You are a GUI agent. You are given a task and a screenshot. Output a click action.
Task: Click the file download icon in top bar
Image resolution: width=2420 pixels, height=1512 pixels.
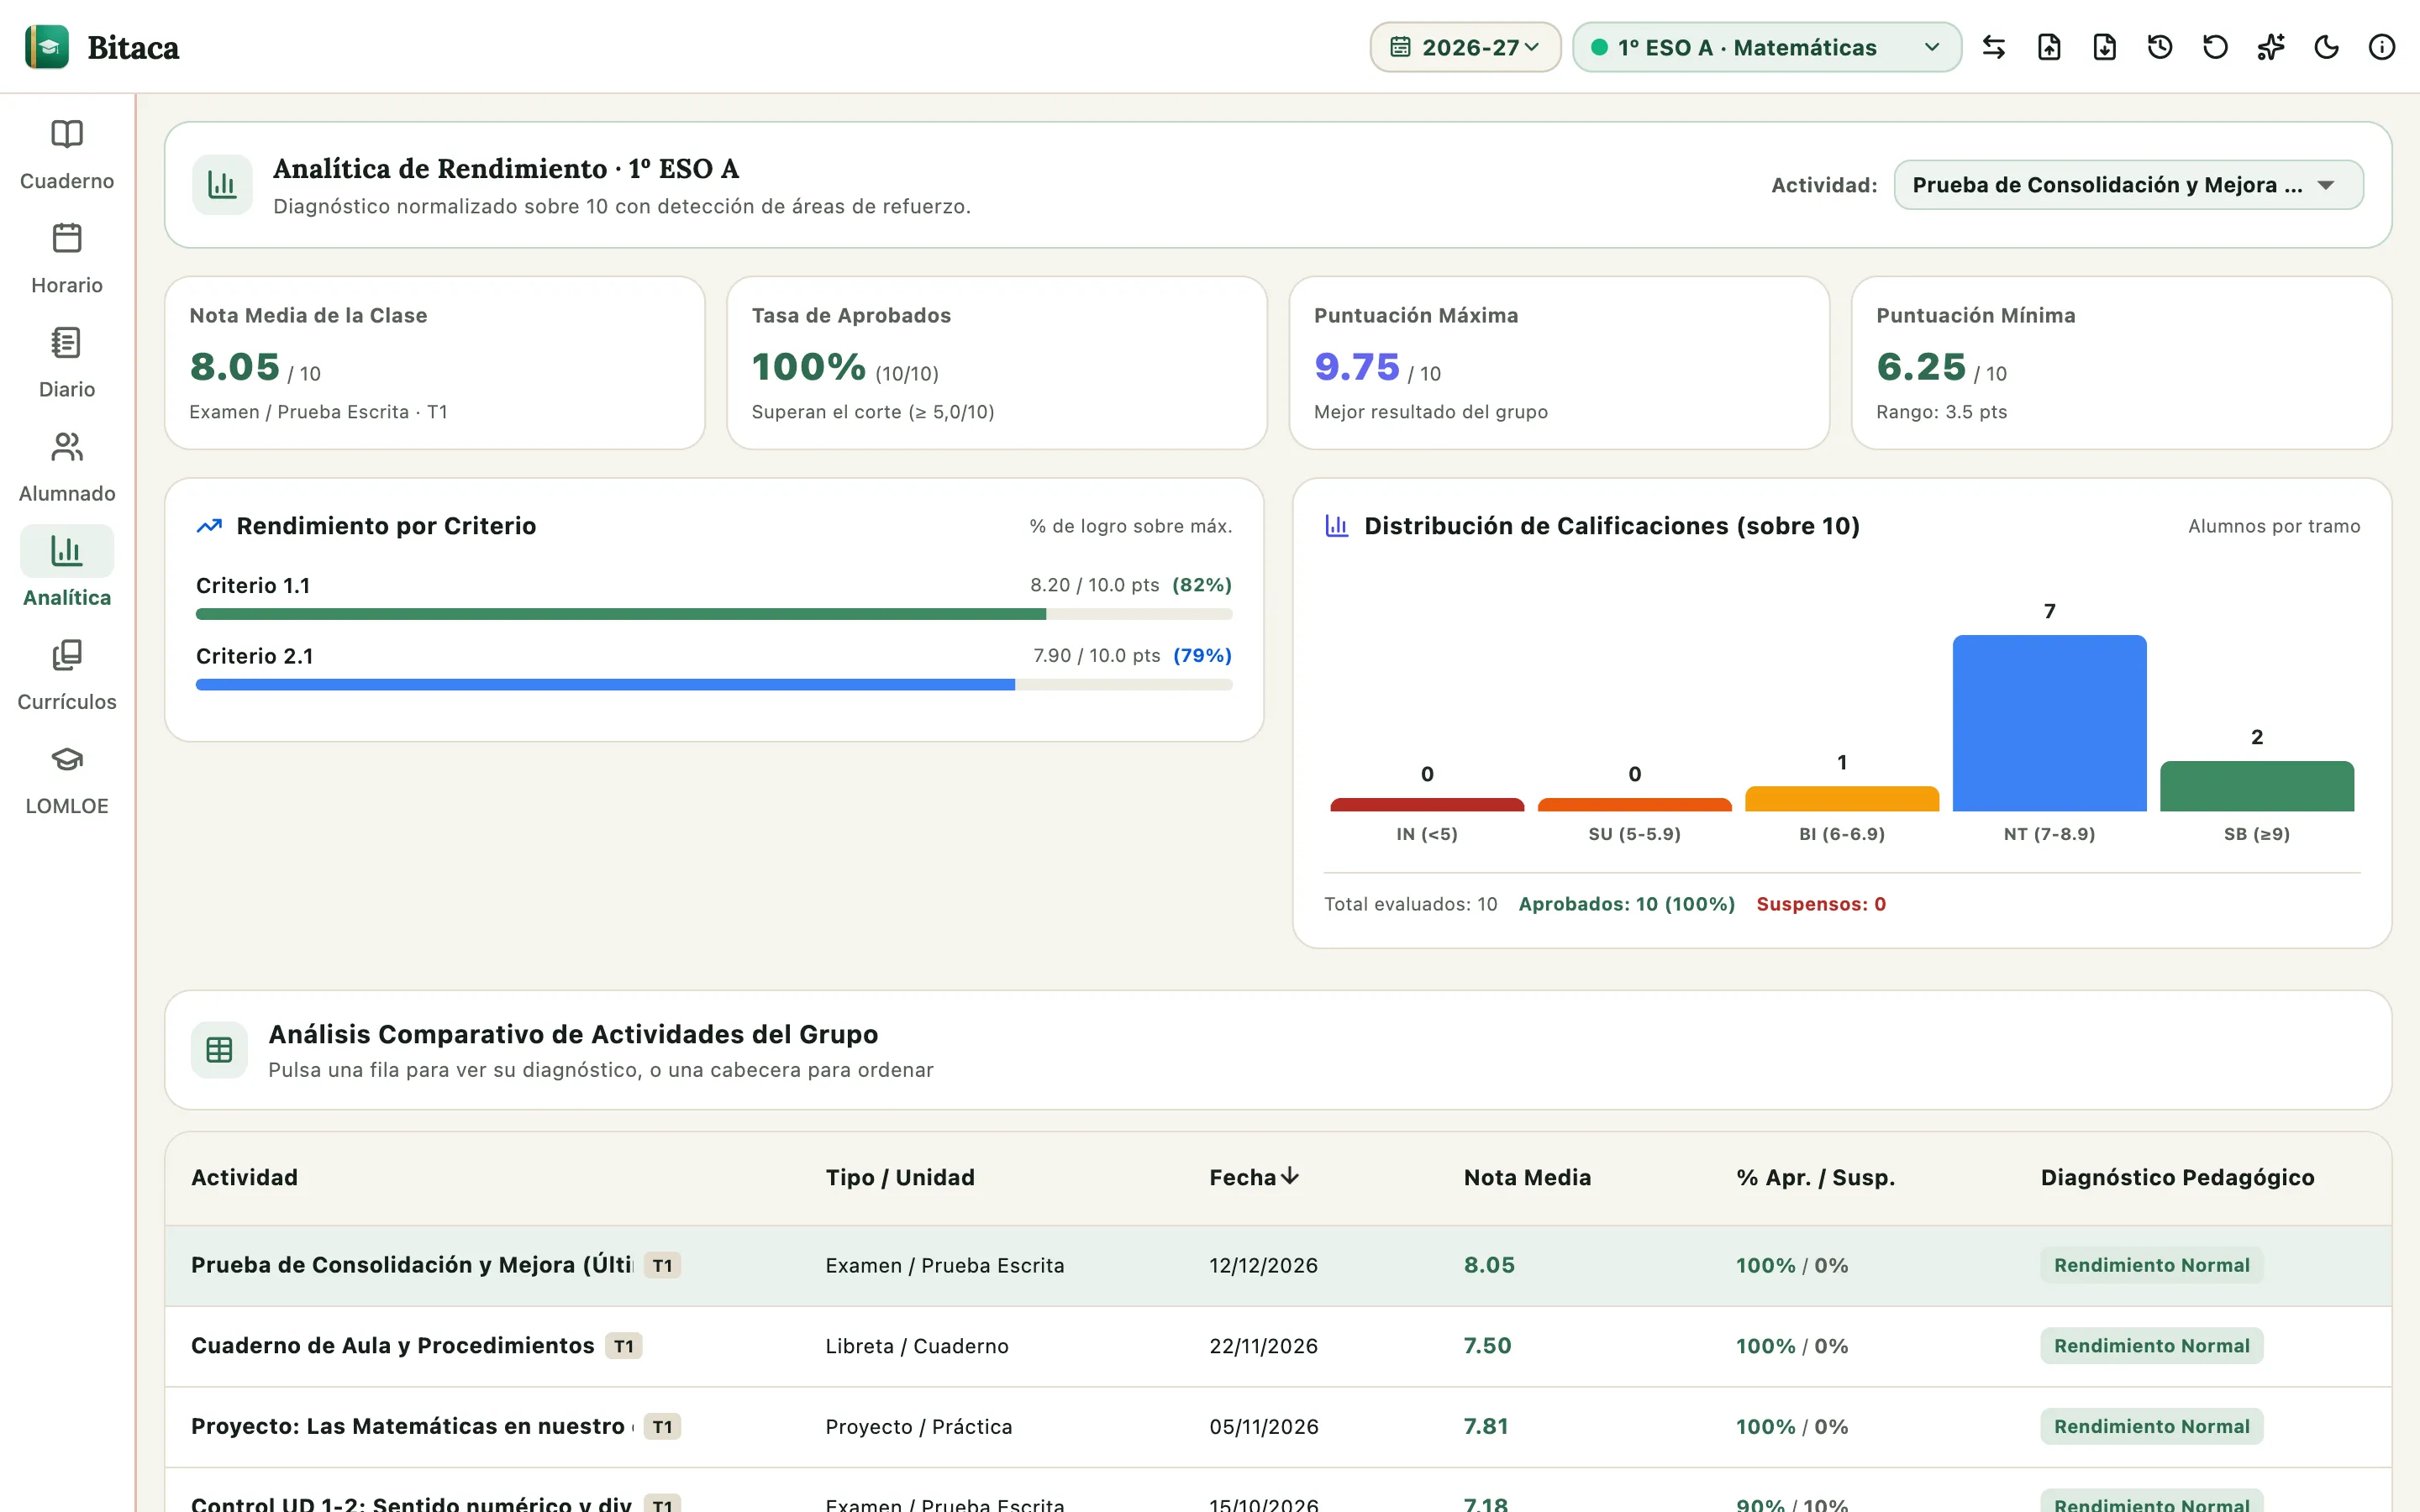[x=2104, y=47]
